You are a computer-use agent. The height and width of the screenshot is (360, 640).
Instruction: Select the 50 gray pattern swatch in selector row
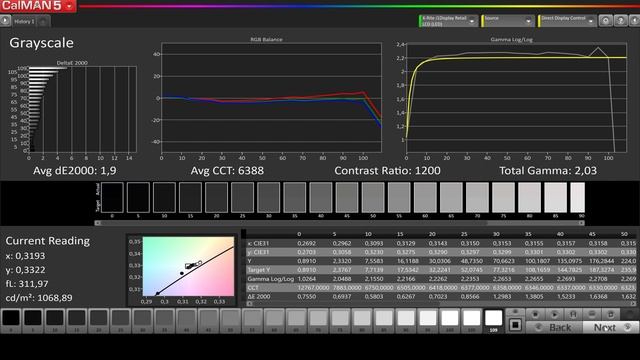pyautogui.click(x=230, y=321)
